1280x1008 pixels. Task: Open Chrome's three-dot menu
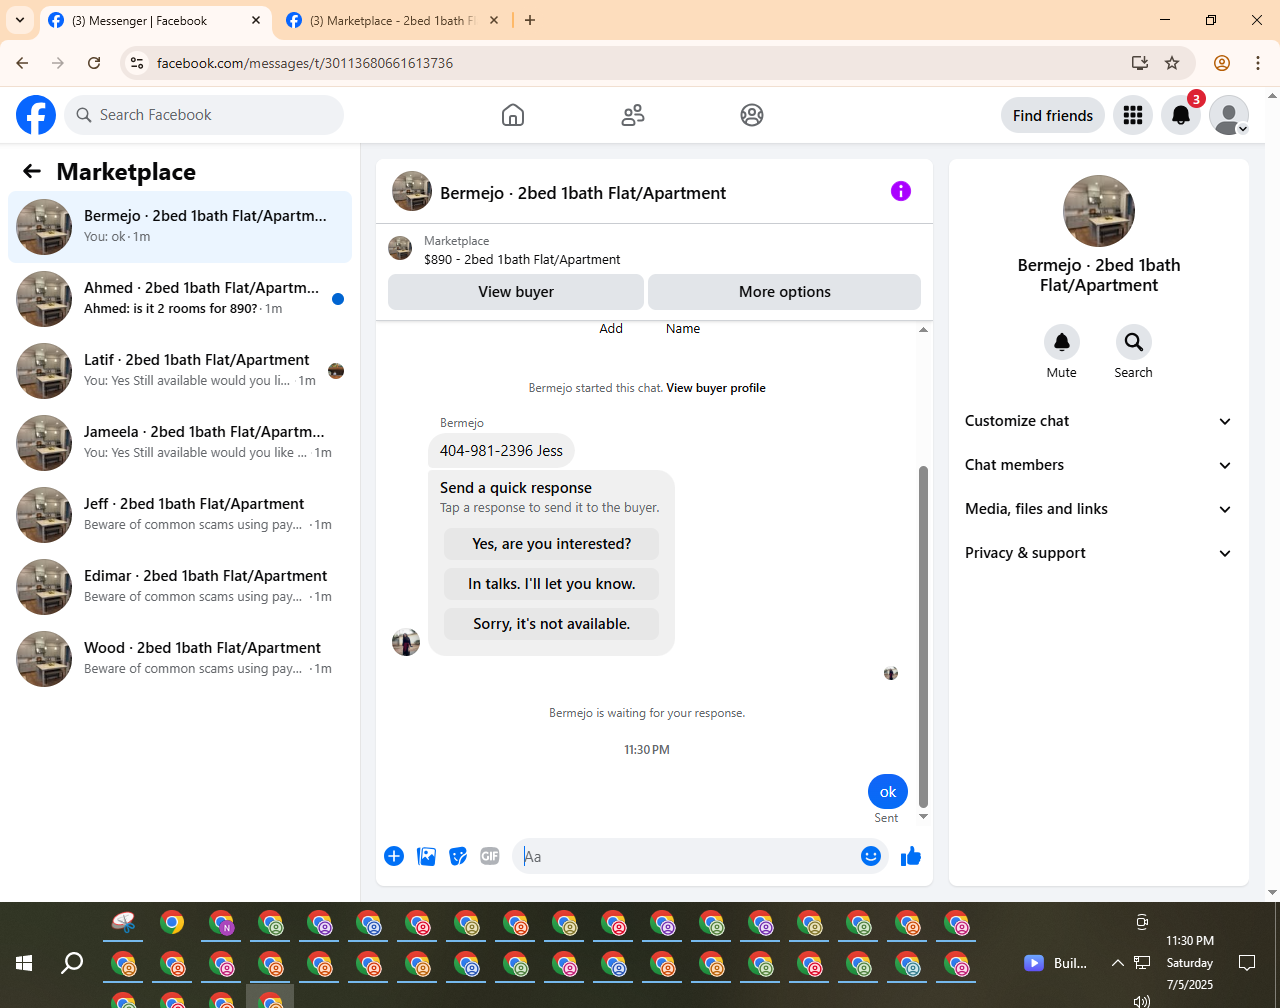1258,63
